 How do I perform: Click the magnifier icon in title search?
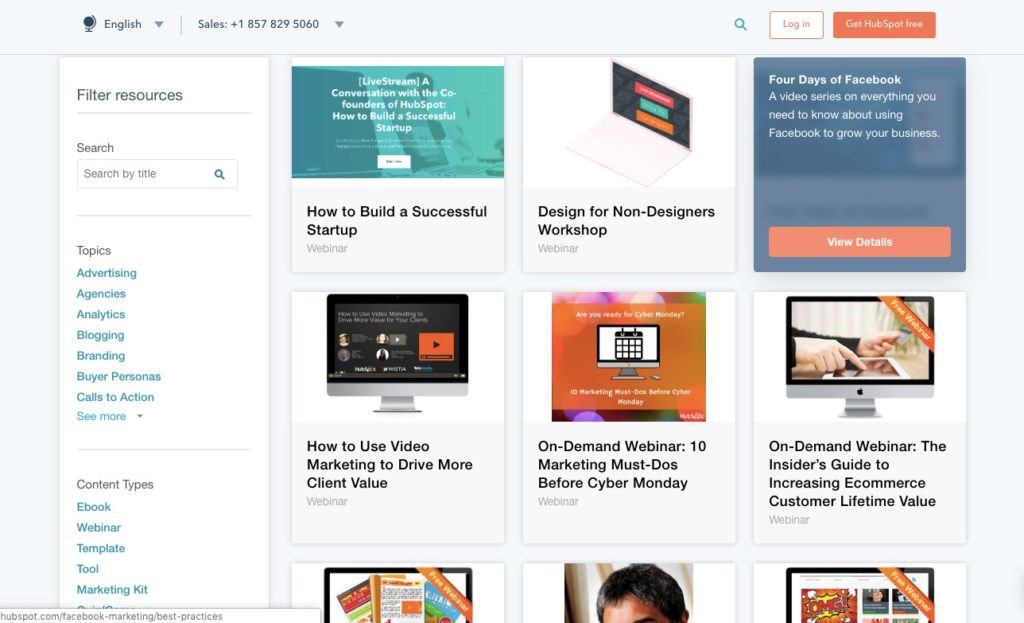coord(219,174)
